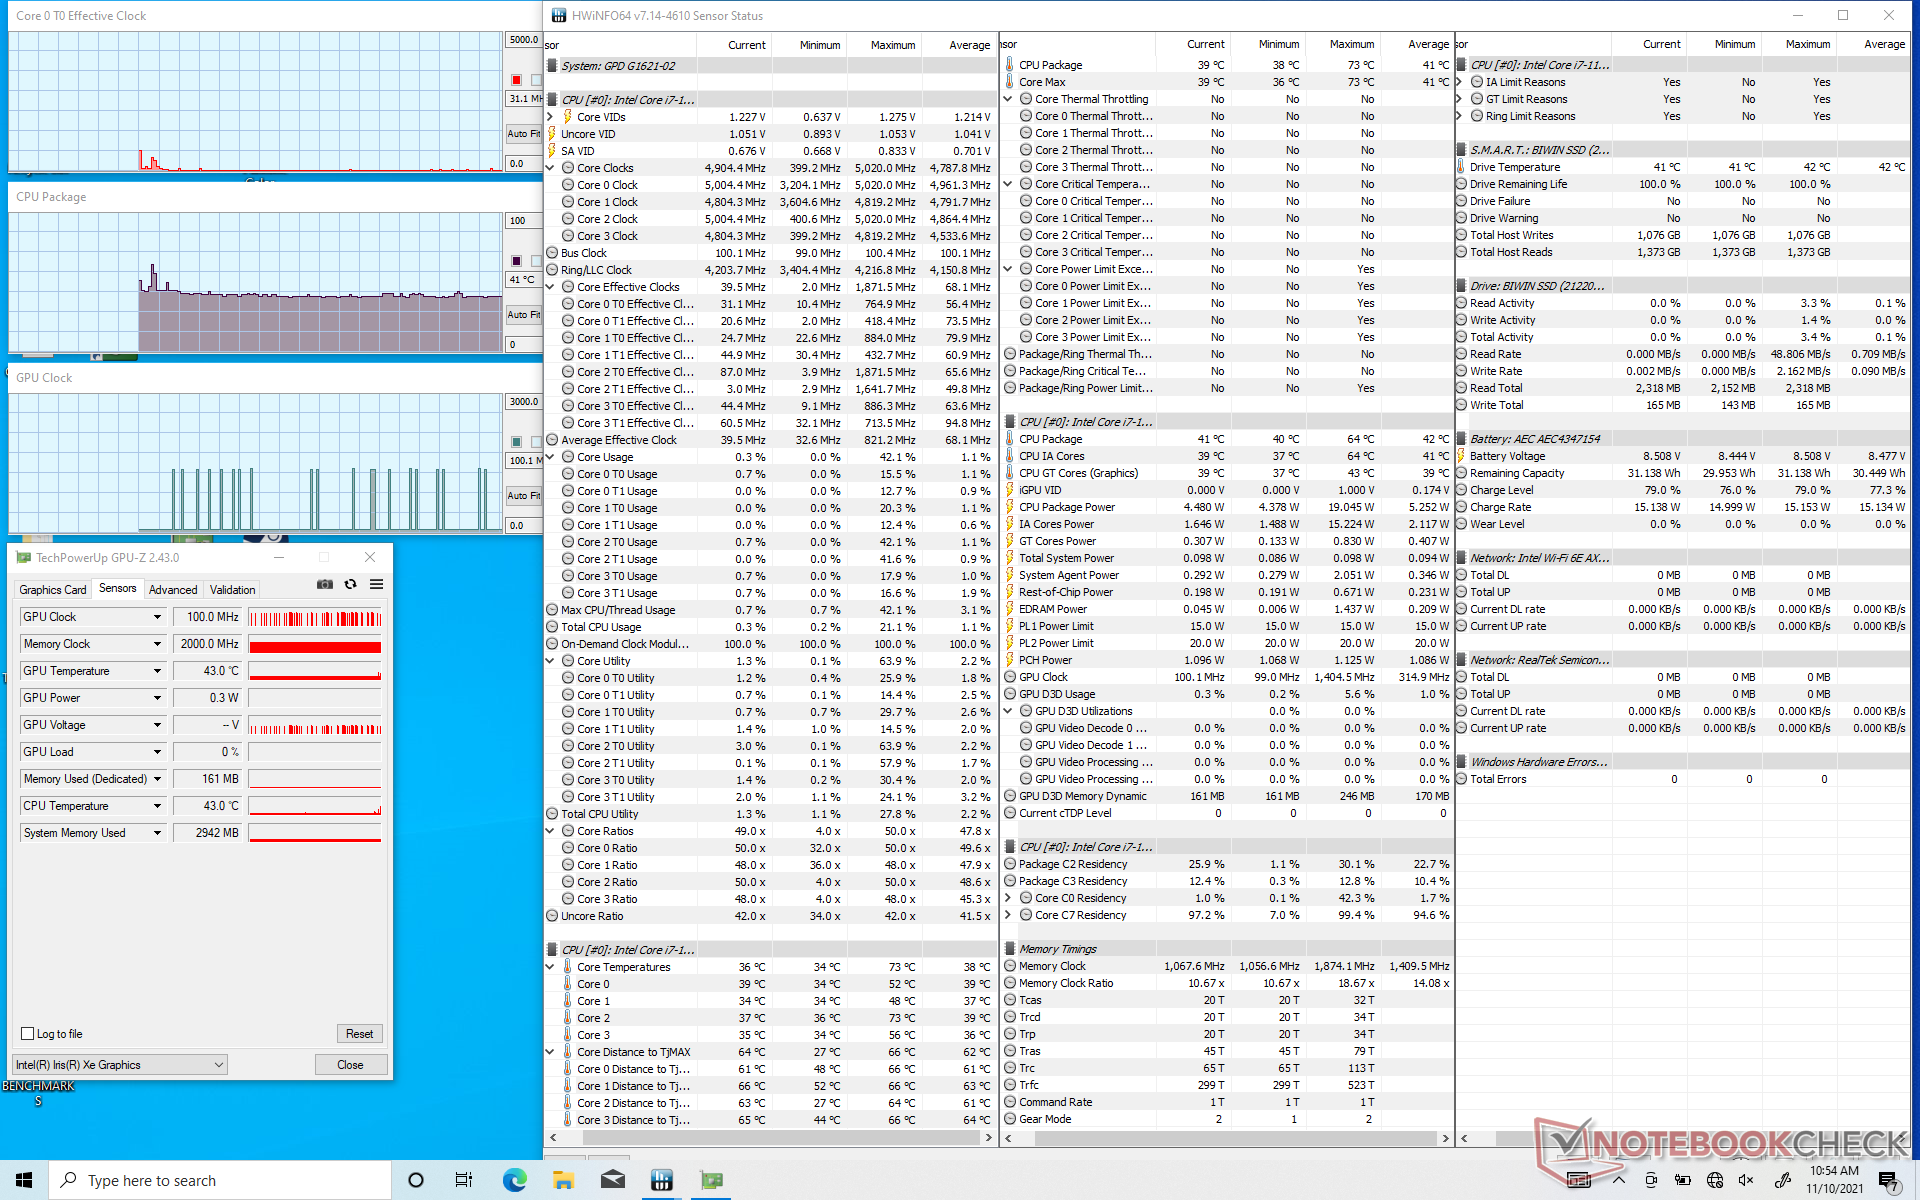Click the Windows search box

pyautogui.click(x=220, y=1180)
